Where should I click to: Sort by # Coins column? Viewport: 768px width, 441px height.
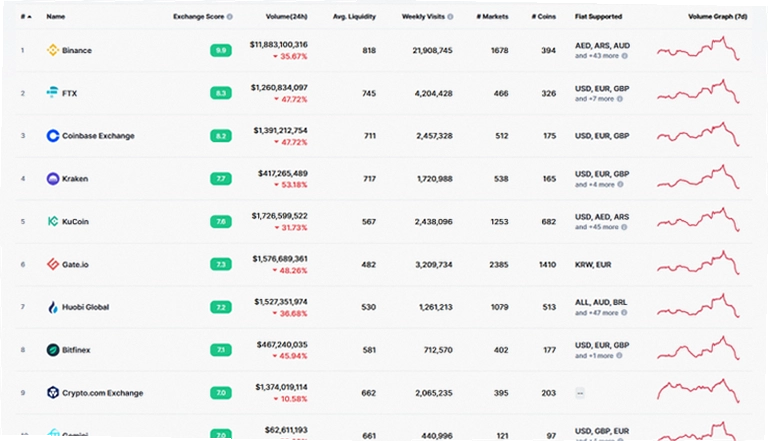tap(544, 17)
